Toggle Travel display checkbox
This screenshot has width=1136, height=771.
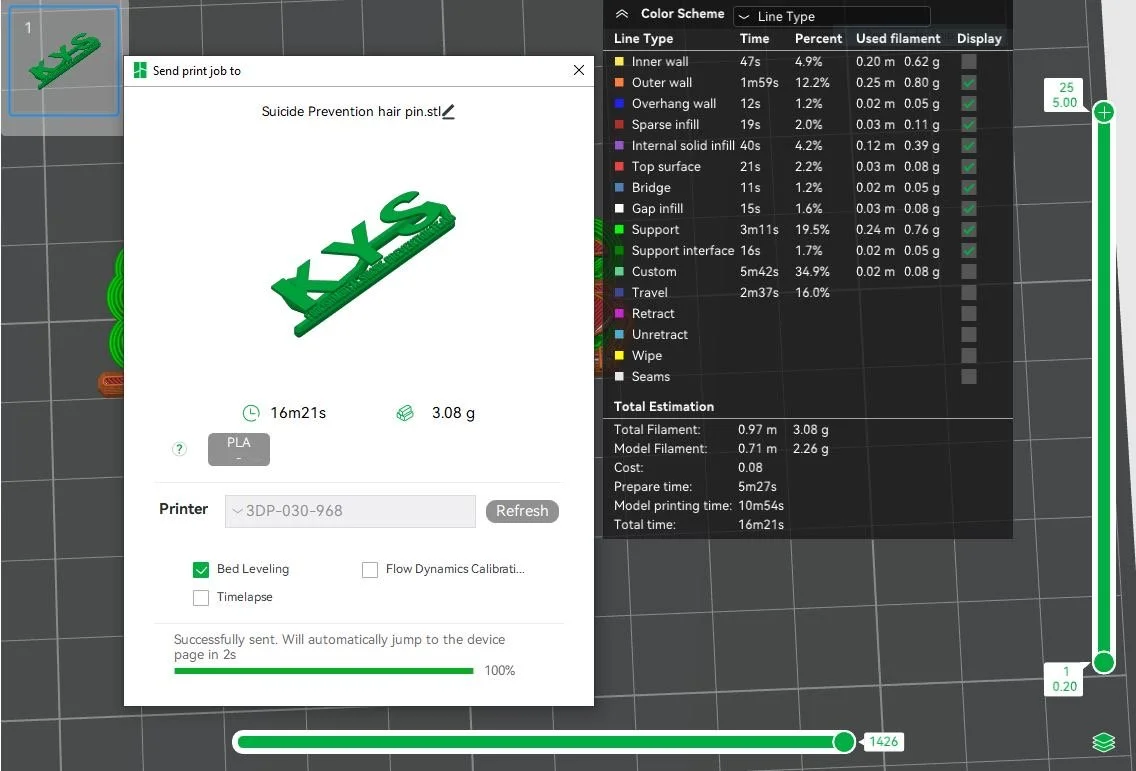pyautogui.click(x=969, y=293)
